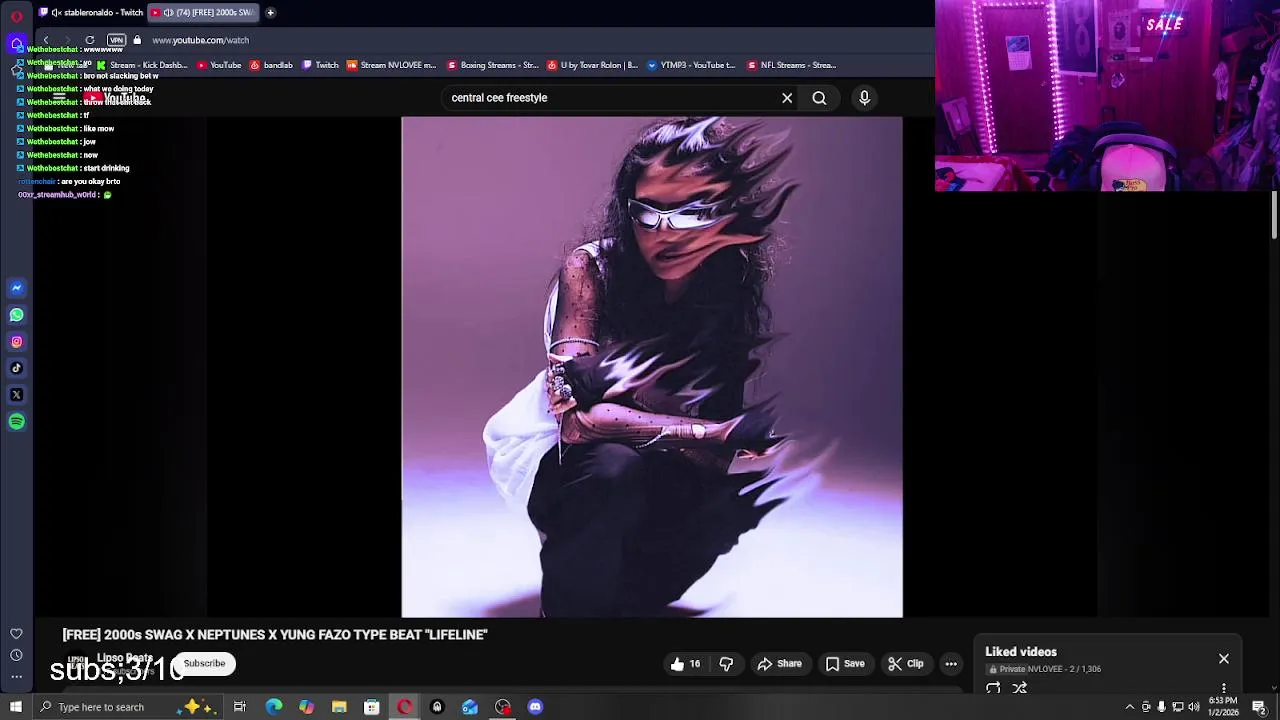Image resolution: width=1280 pixels, height=720 pixels.
Task: Open more actions next to Clip
Action: [x=951, y=664]
